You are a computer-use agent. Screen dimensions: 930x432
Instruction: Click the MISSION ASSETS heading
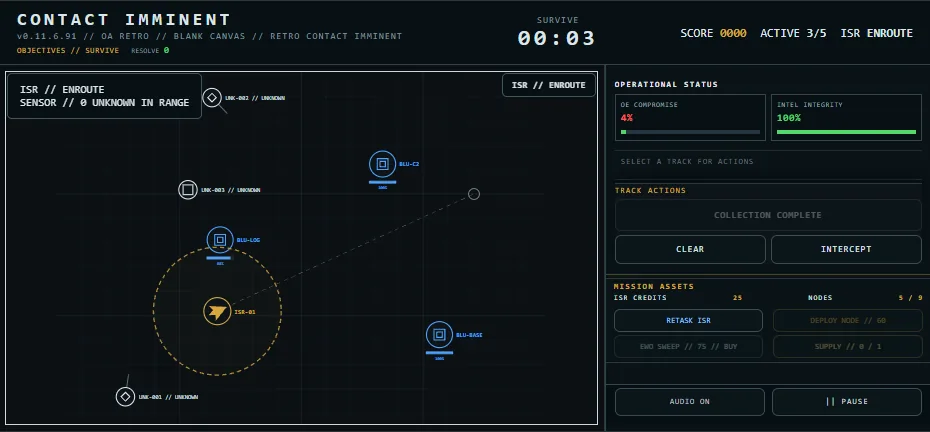tap(654, 287)
